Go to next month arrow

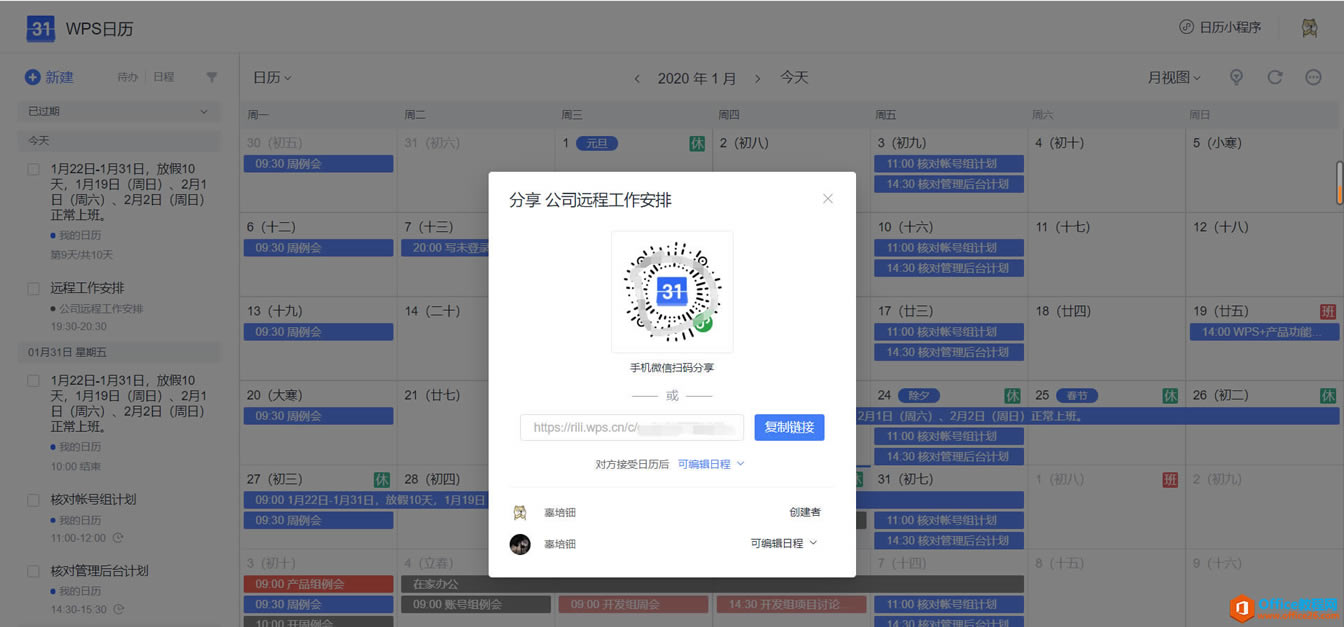(x=758, y=78)
